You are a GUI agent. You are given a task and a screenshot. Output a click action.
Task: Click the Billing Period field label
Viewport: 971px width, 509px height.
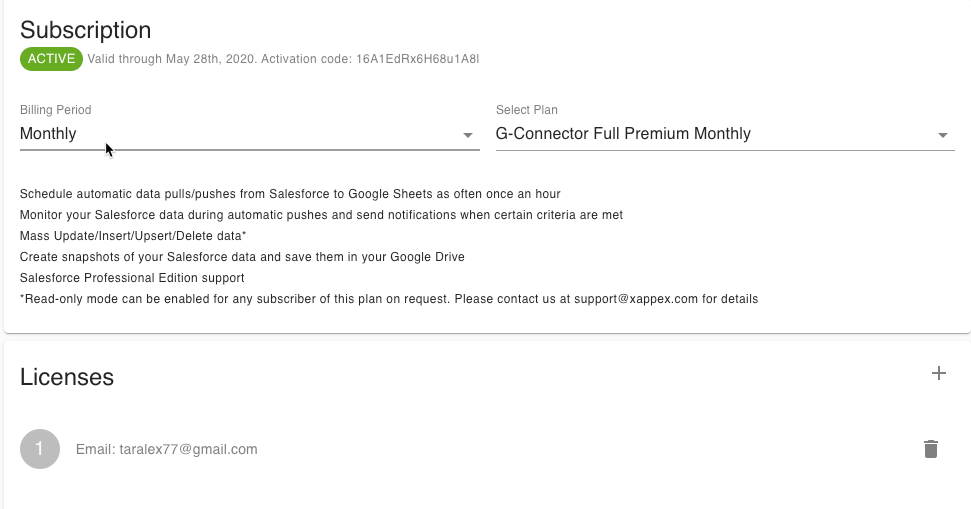[x=56, y=110]
